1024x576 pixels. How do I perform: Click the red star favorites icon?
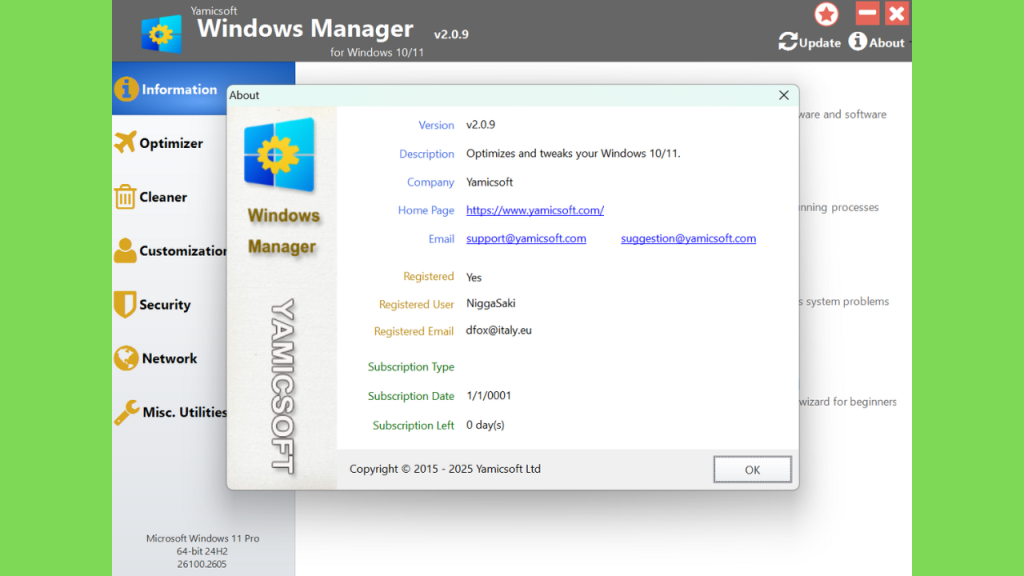point(826,14)
